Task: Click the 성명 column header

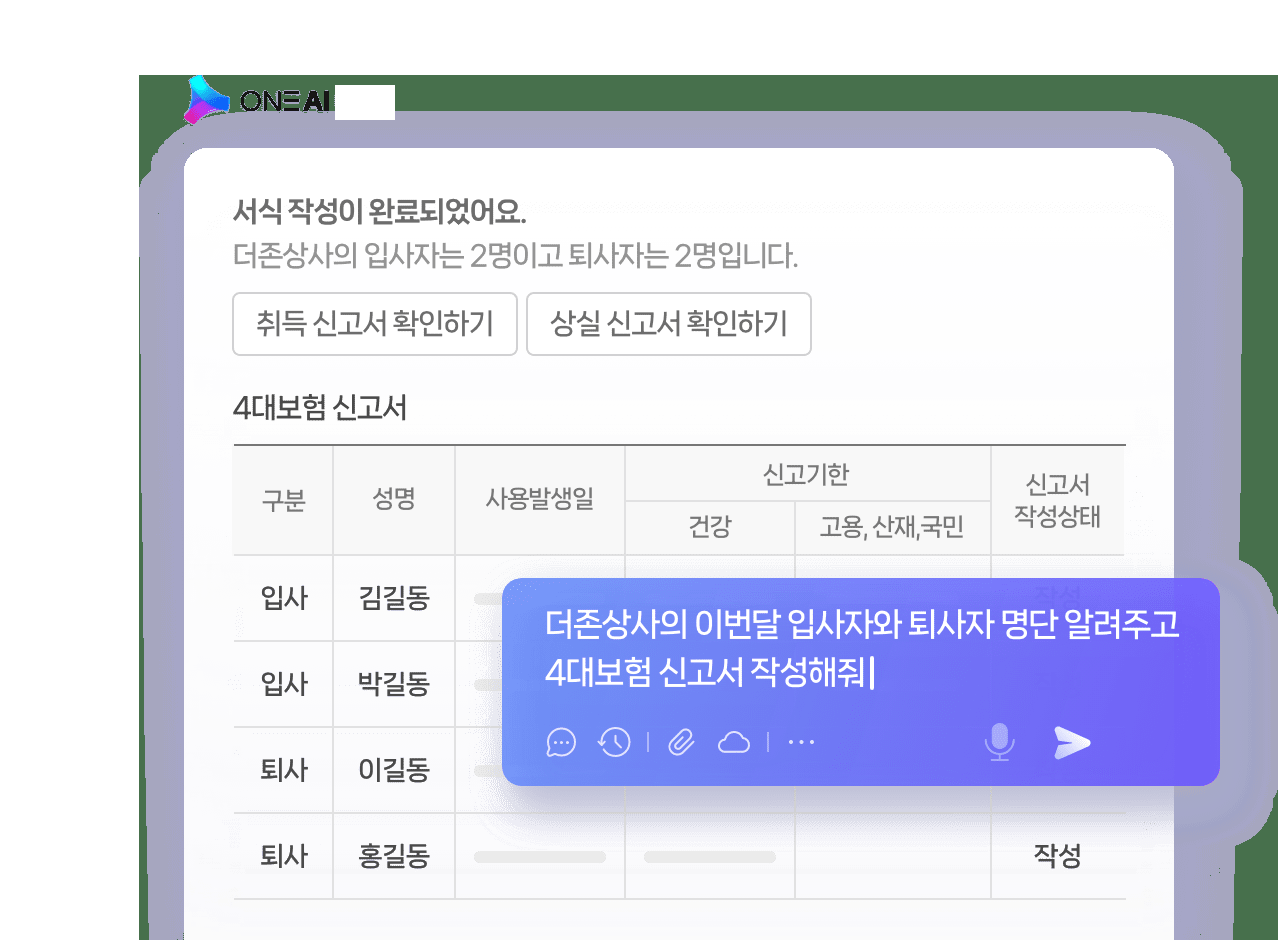Action: tap(394, 499)
